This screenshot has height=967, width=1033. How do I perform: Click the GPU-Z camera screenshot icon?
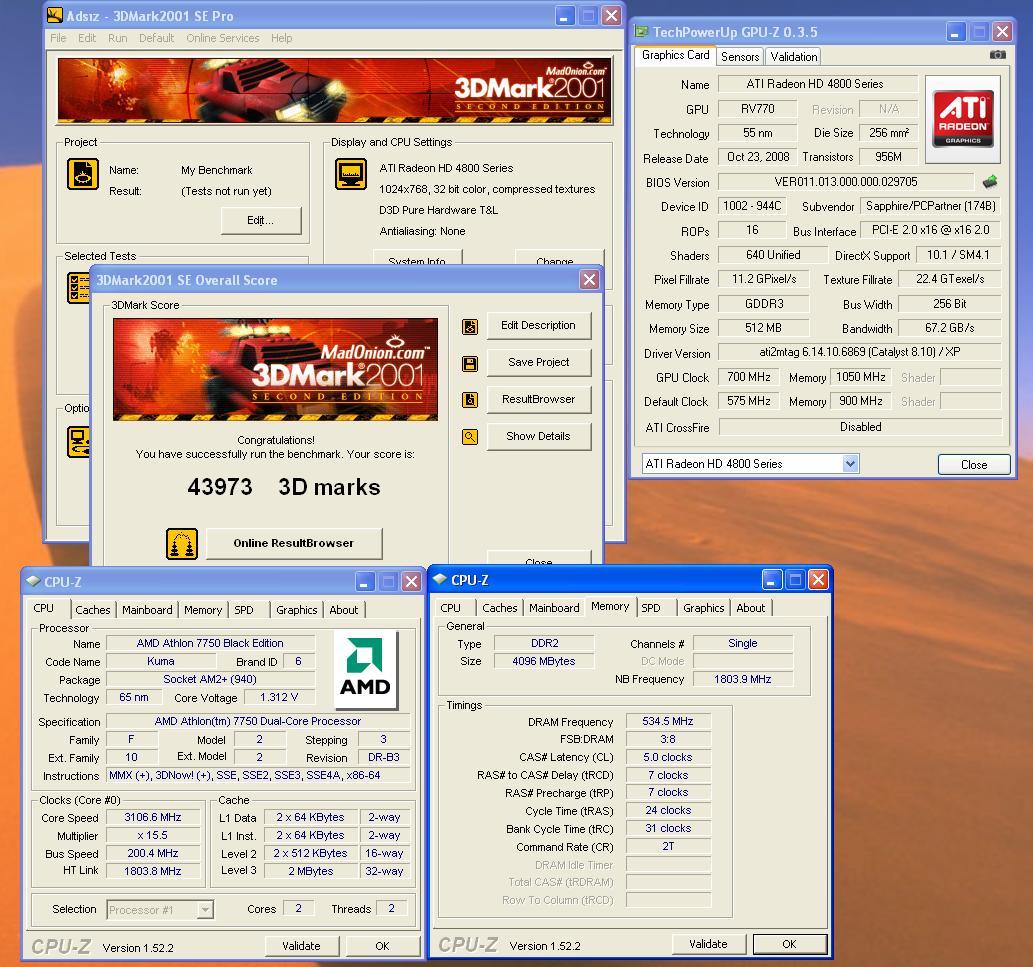click(x=997, y=55)
